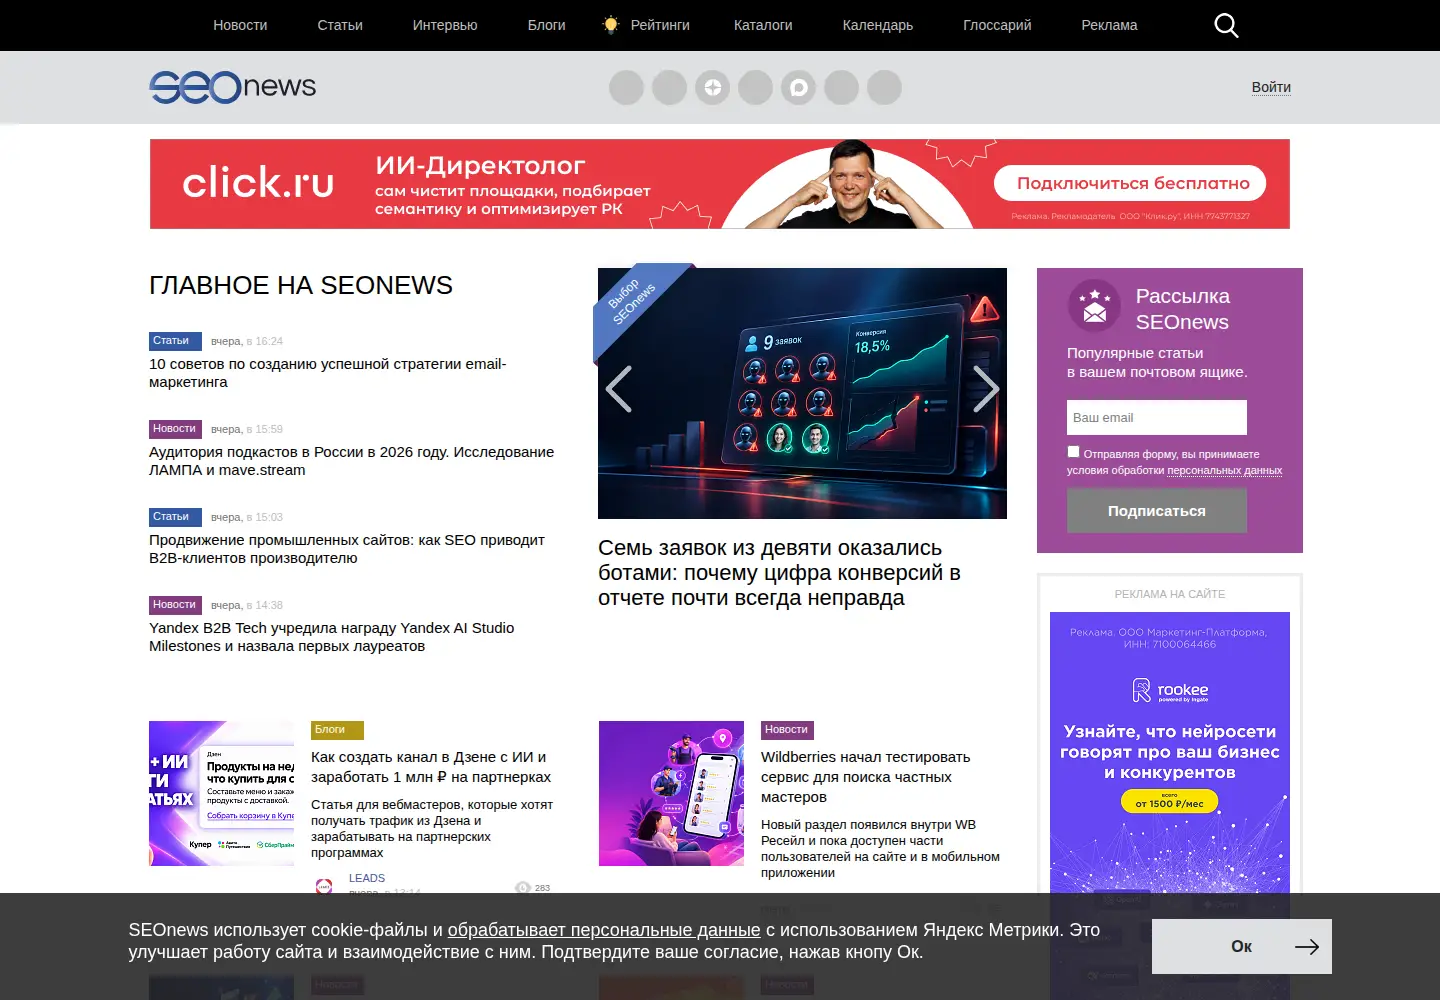The height and width of the screenshot is (1000, 1440).
Task: Open the Интервью menu item
Action: click(x=445, y=25)
